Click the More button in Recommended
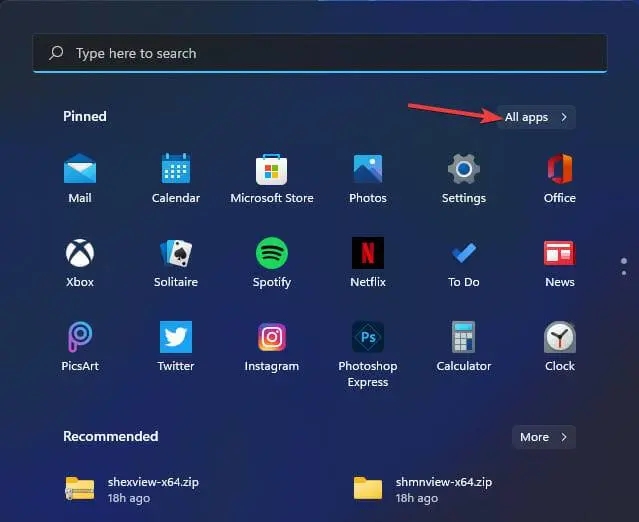This screenshot has width=639, height=522. pos(544,437)
